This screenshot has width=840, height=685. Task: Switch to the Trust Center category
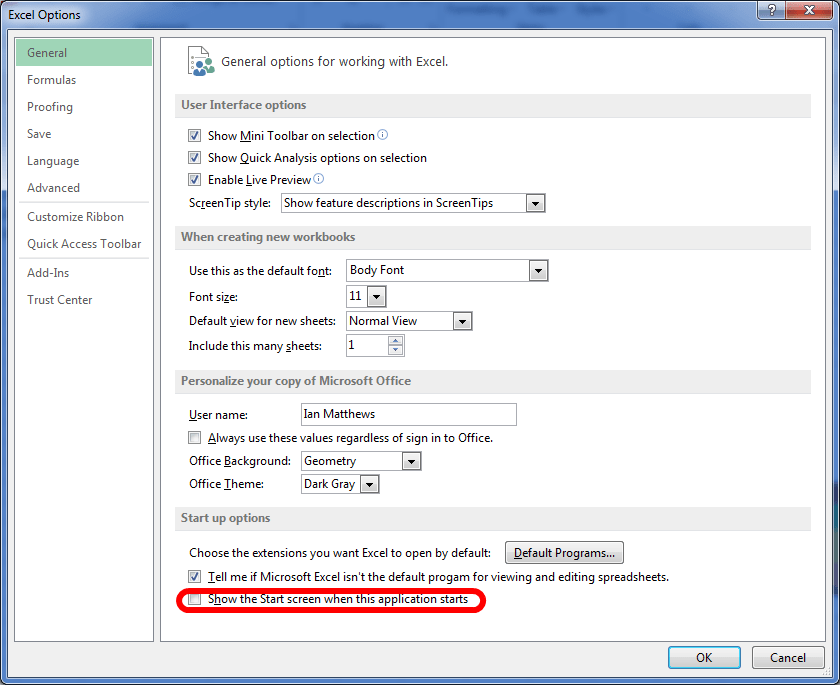60,300
